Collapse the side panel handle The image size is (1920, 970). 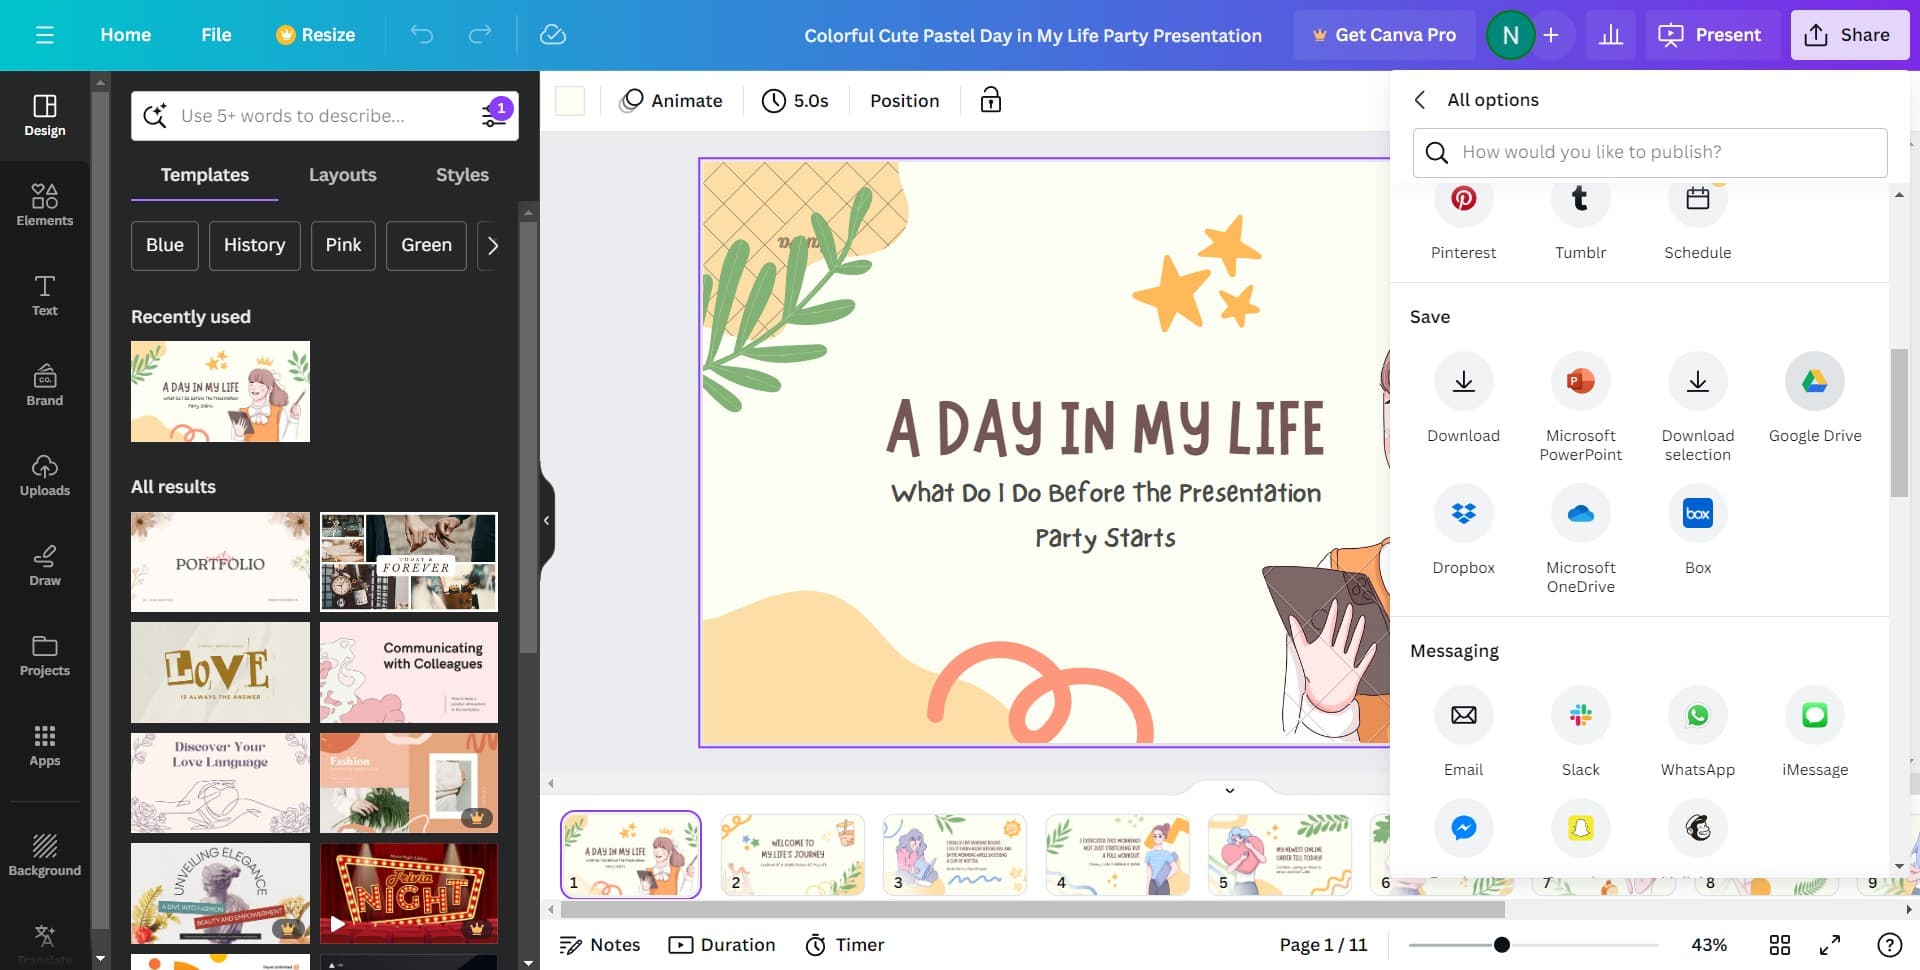(x=546, y=520)
